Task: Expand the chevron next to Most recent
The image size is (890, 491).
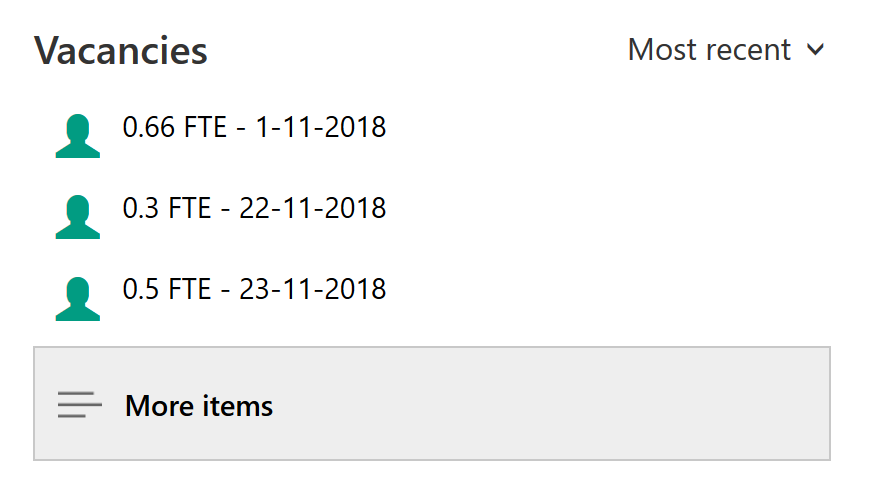Action: (x=815, y=49)
